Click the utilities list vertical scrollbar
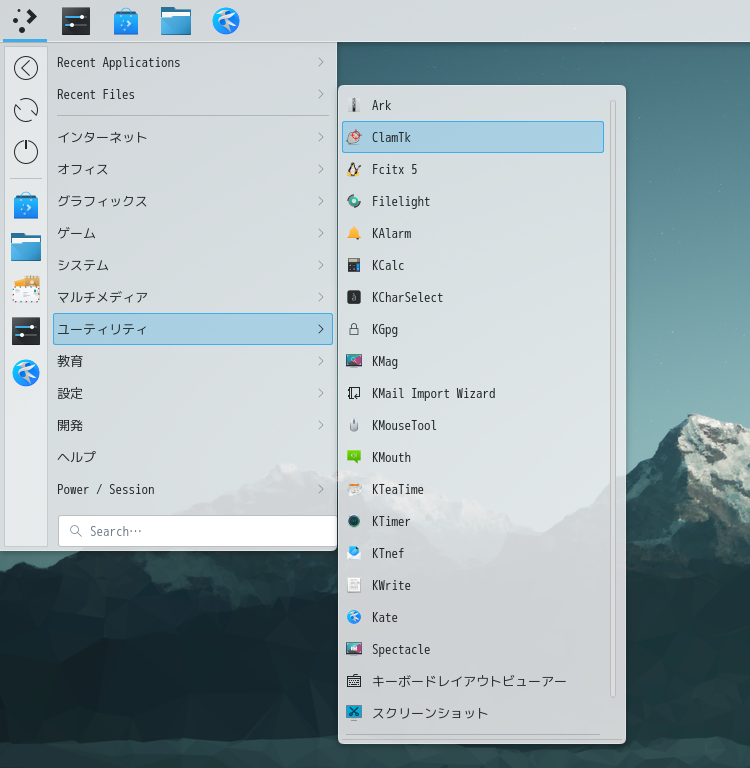 [x=613, y=398]
